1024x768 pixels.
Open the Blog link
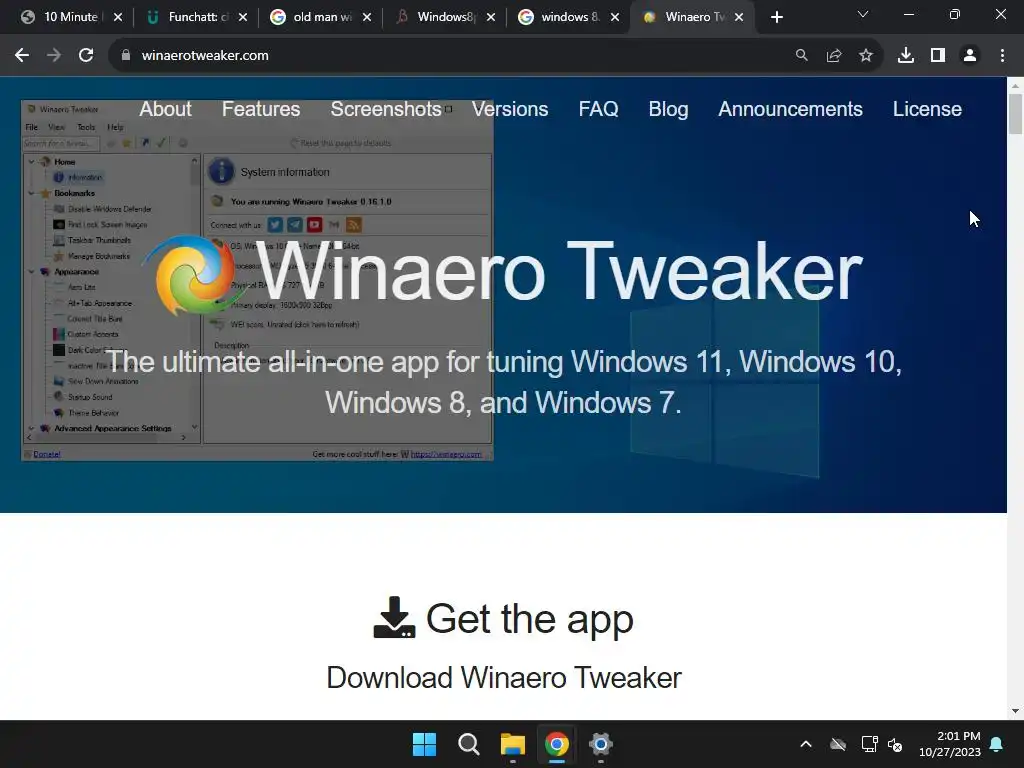668,109
